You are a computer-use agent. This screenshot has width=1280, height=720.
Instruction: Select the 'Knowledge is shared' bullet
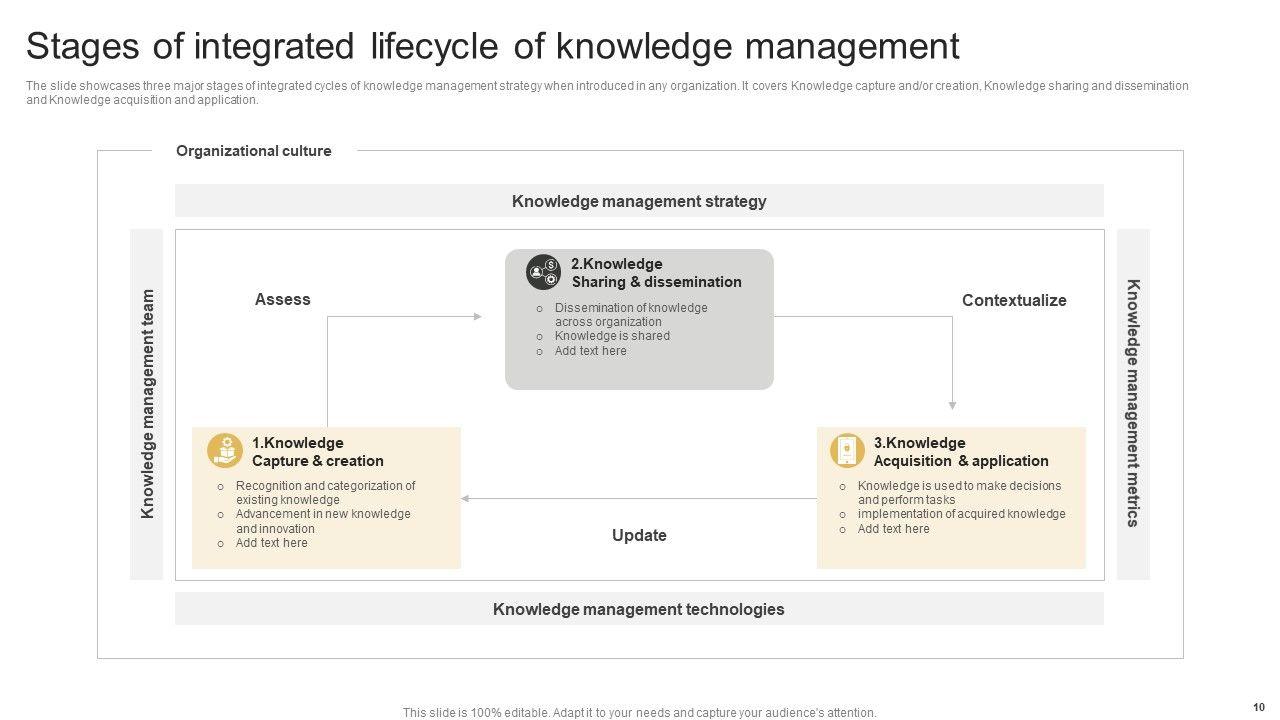(612, 336)
